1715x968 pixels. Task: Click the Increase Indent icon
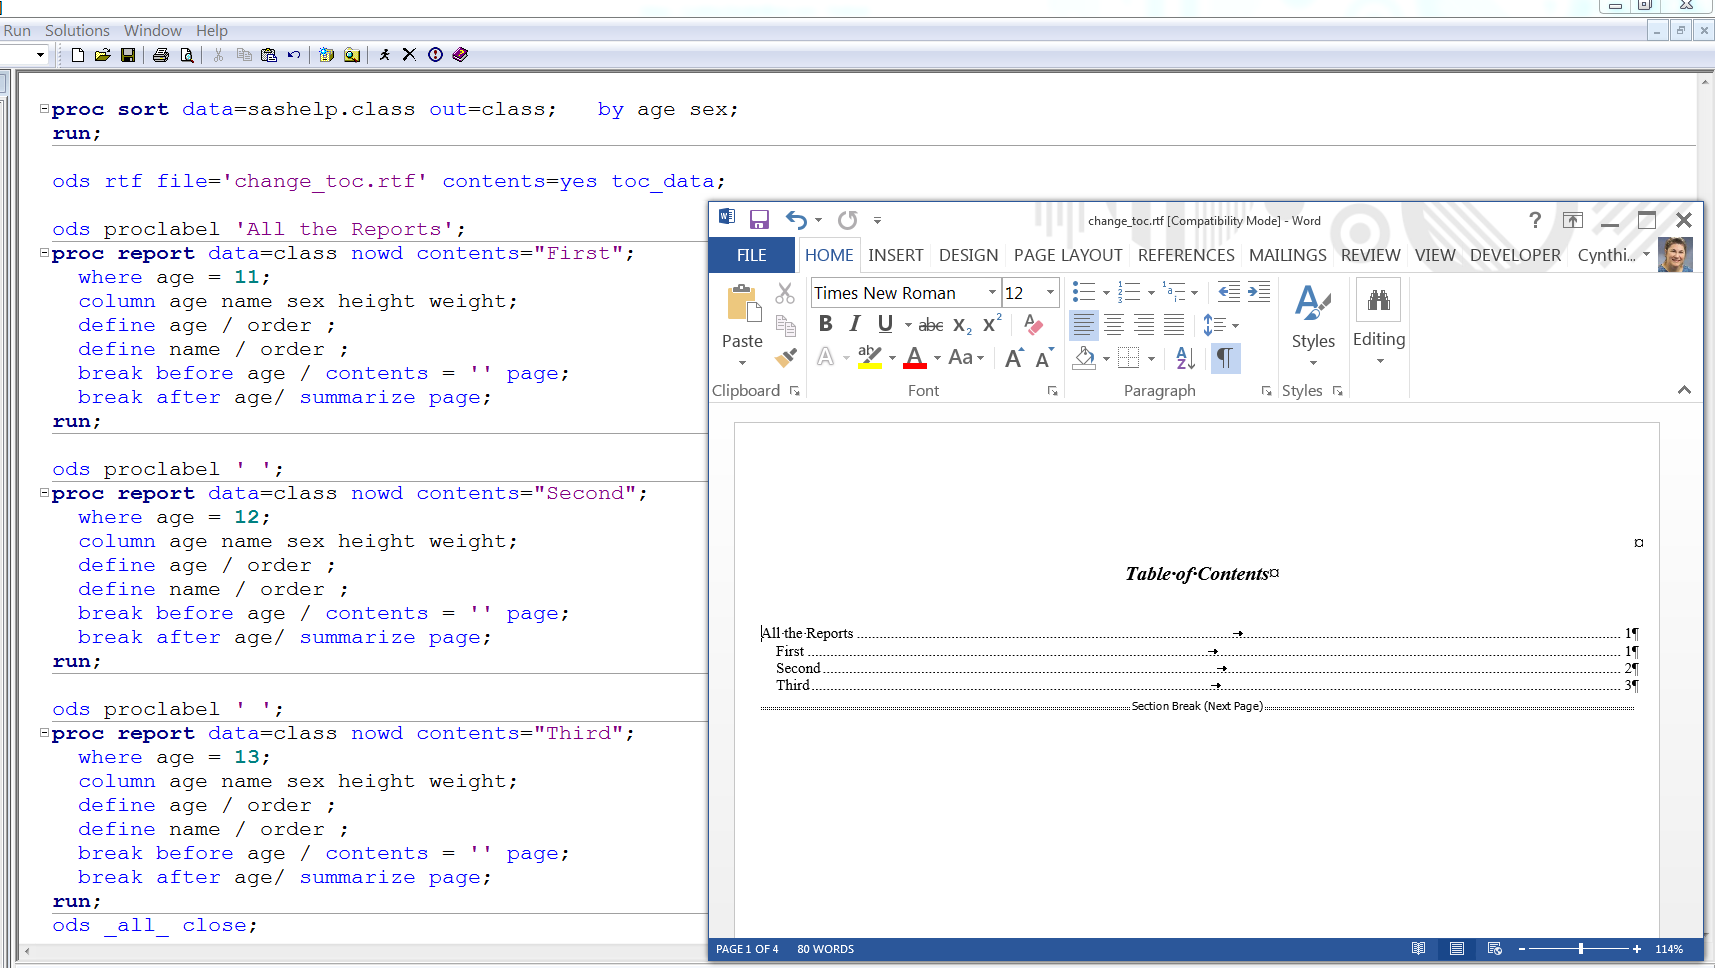tap(1259, 292)
